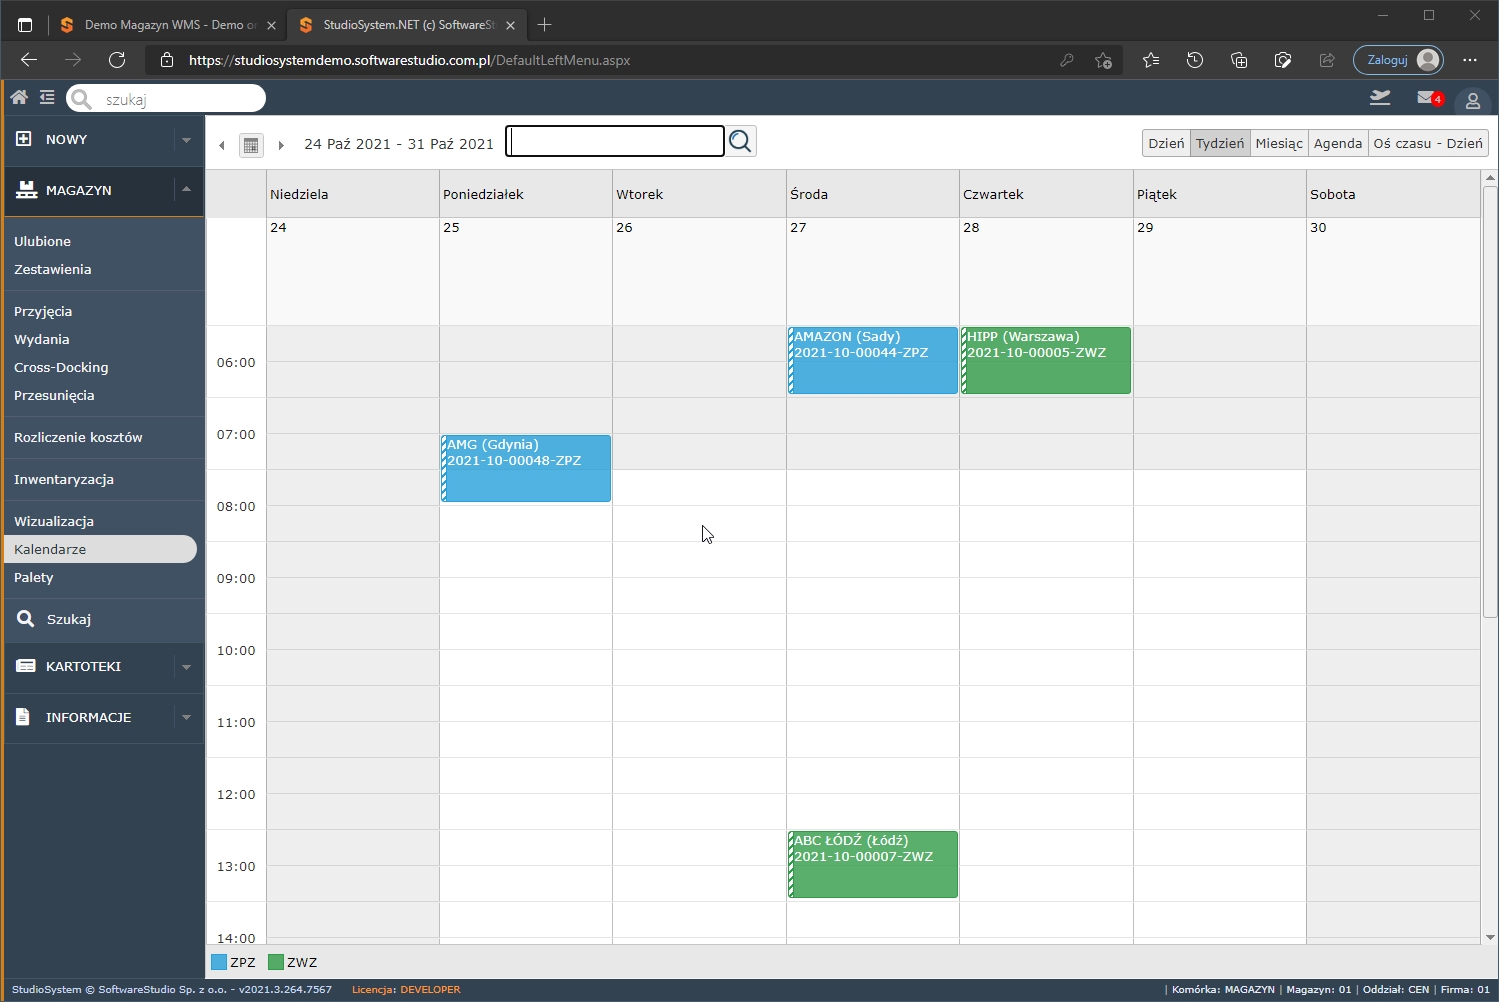The width and height of the screenshot is (1499, 1002).
Task: Click calendar scrollbar down arrow
Action: point(1490,937)
